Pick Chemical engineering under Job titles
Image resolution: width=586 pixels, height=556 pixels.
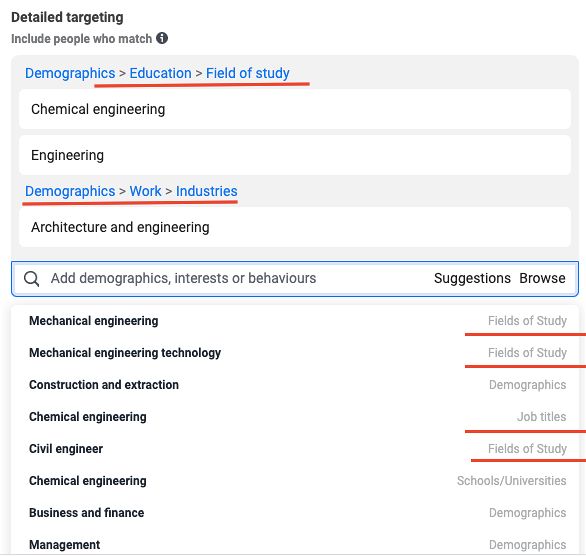pyautogui.click(x=294, y=417)
